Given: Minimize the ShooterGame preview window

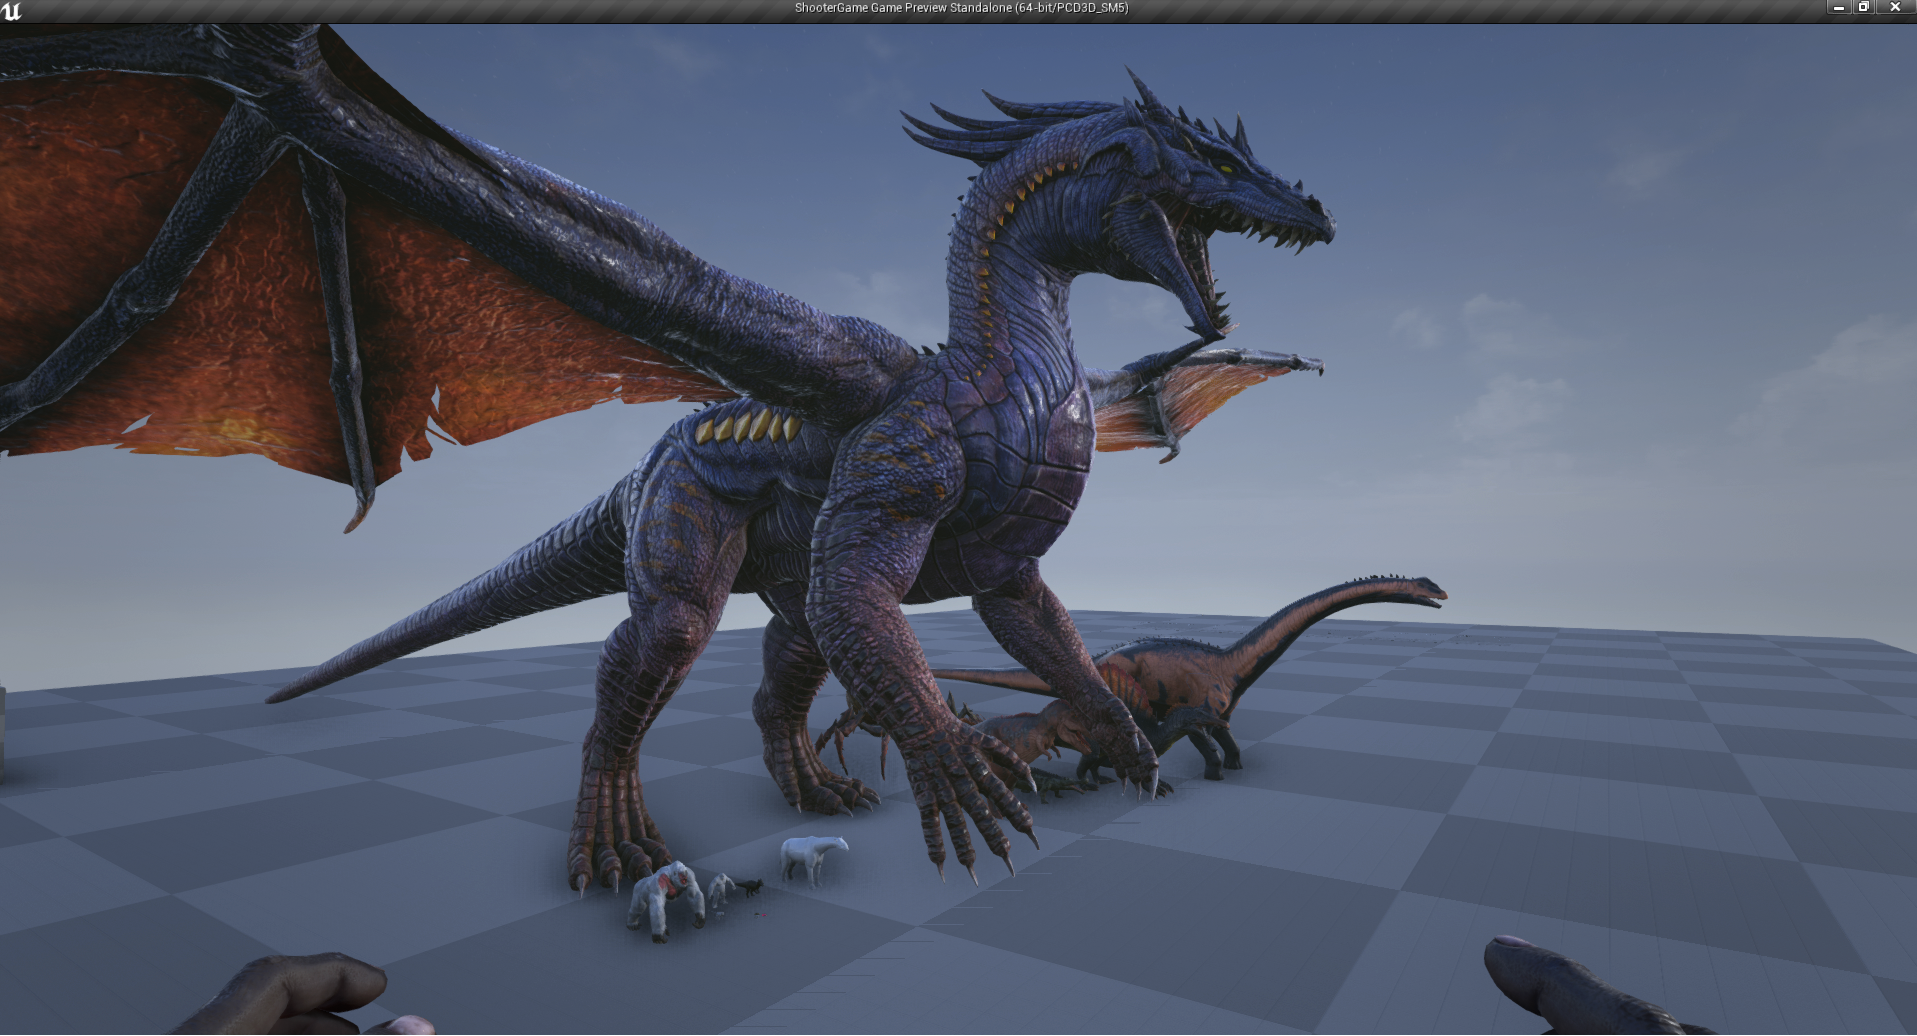Looking at the screenshot, I should 1838,7.
